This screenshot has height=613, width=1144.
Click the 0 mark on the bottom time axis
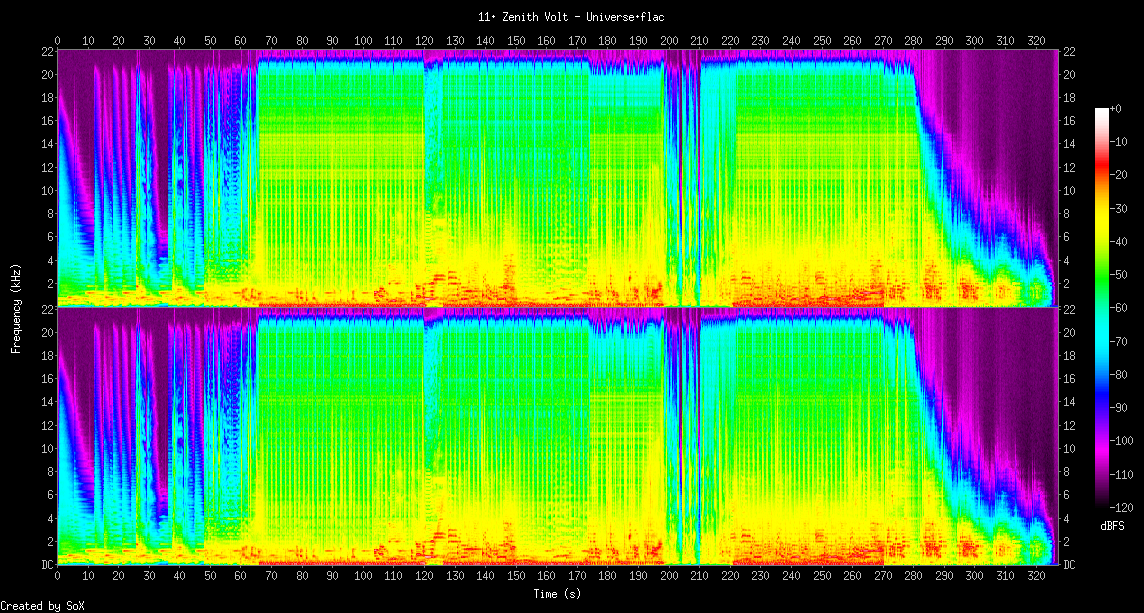pyautogui.click(x=57, y=577)
